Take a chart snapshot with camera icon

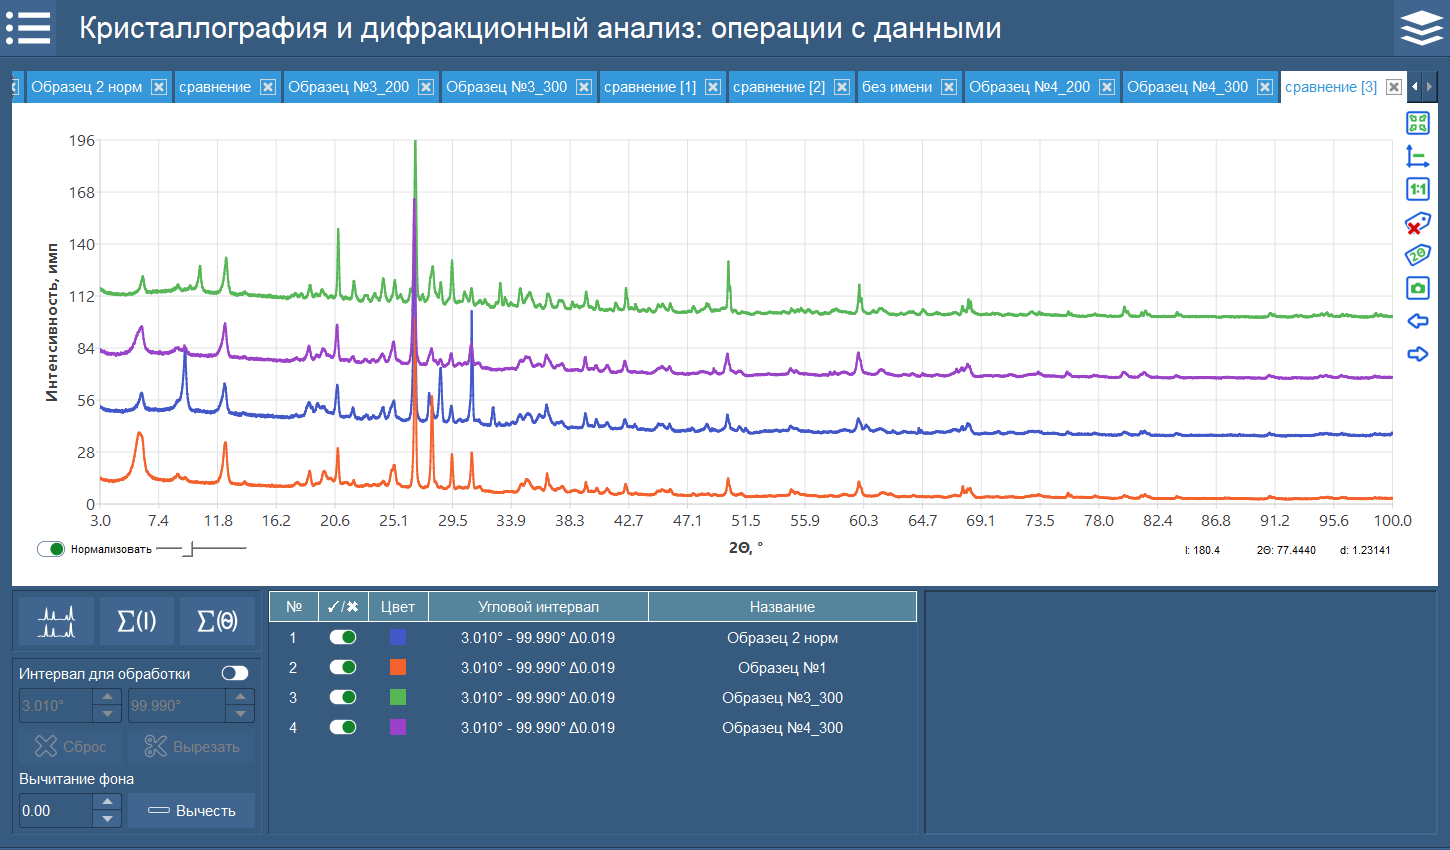click(x=1417, y=288)
